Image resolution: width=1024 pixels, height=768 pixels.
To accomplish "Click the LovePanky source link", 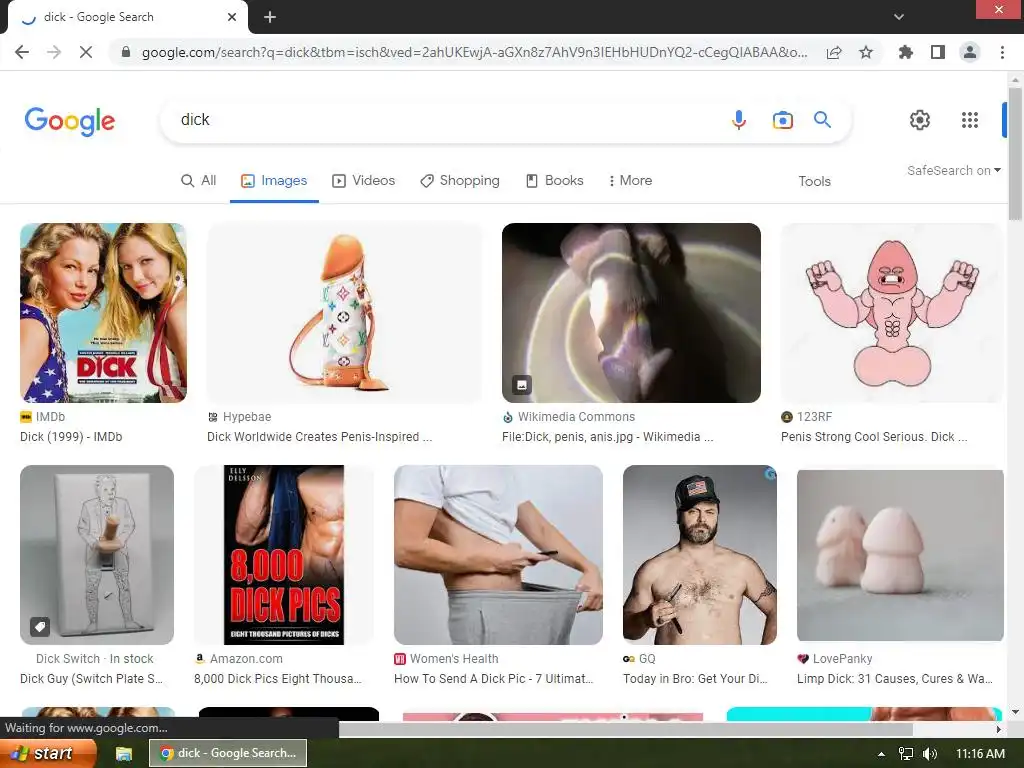I will coord(835,659).
